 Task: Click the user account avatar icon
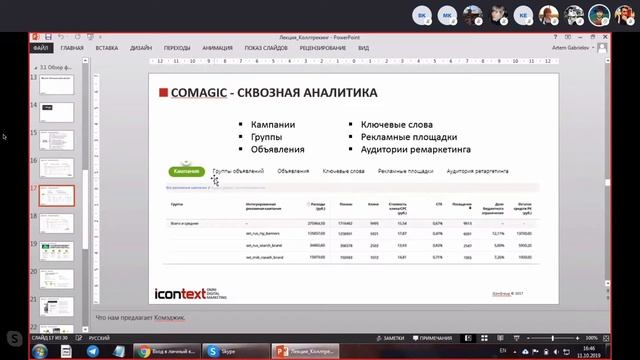602,48
